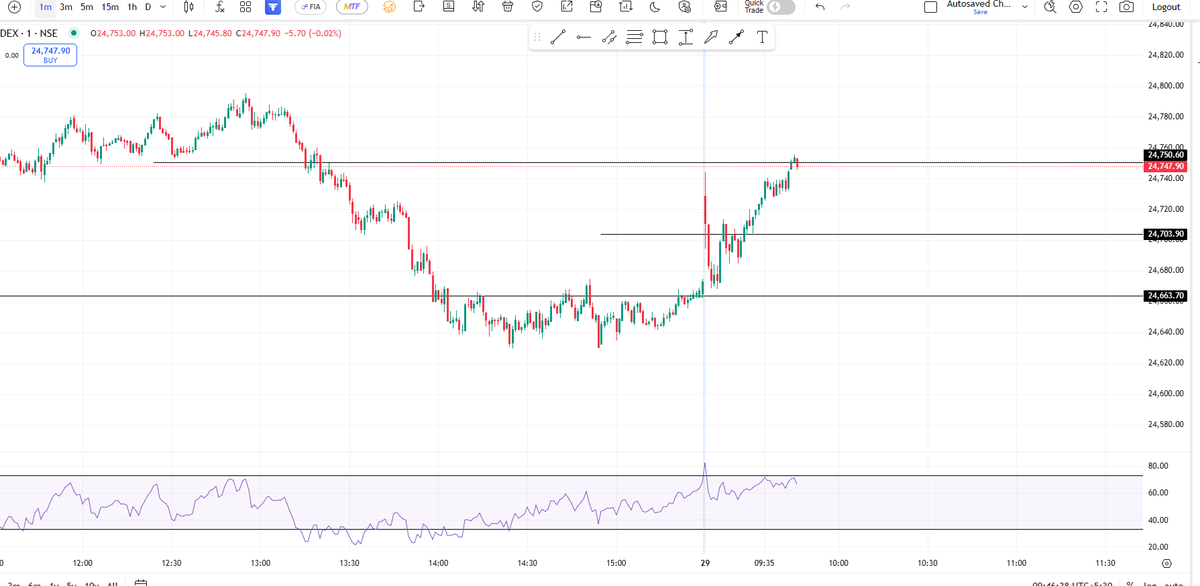Select the arrow marker drawing tool

pos(711,38)
